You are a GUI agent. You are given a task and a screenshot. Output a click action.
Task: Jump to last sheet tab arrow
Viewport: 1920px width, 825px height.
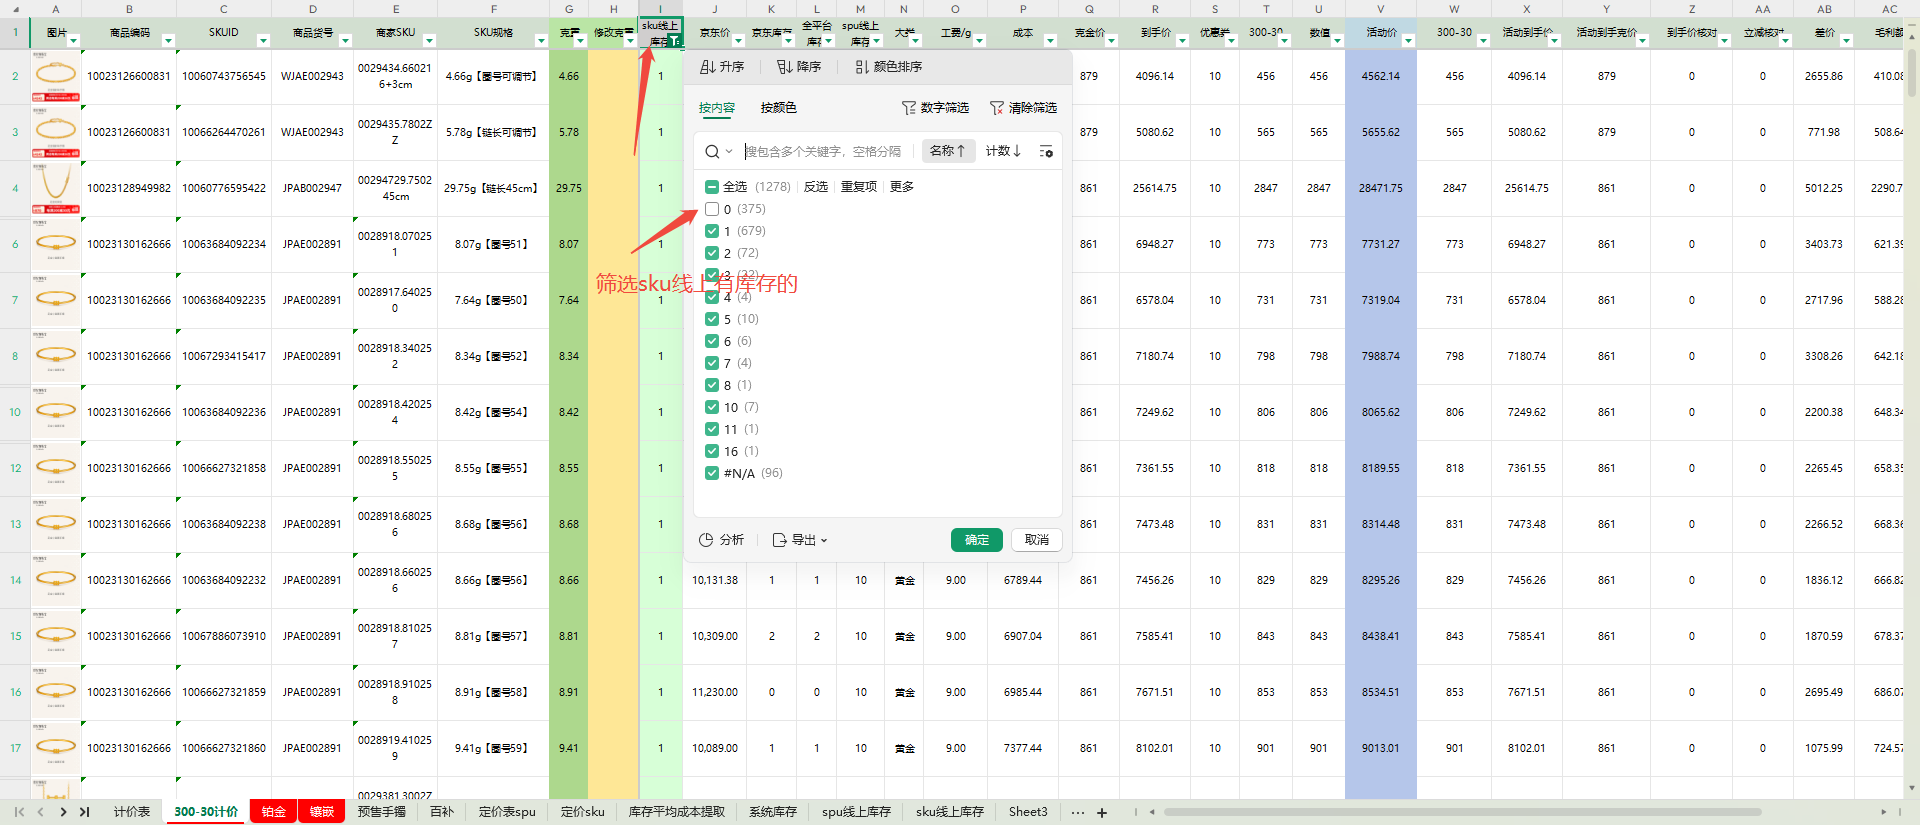click(x=84, y=812)
